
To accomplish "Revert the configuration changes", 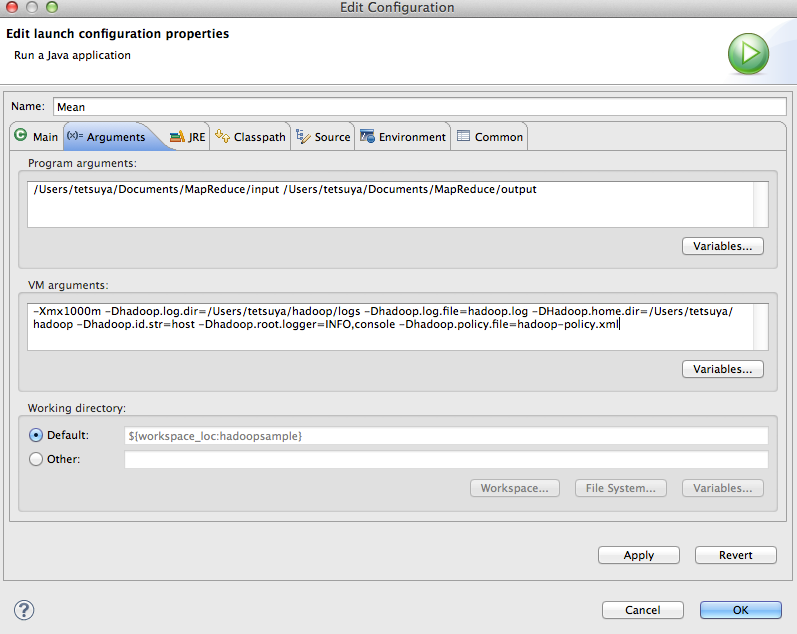I will tap(735, 555).
